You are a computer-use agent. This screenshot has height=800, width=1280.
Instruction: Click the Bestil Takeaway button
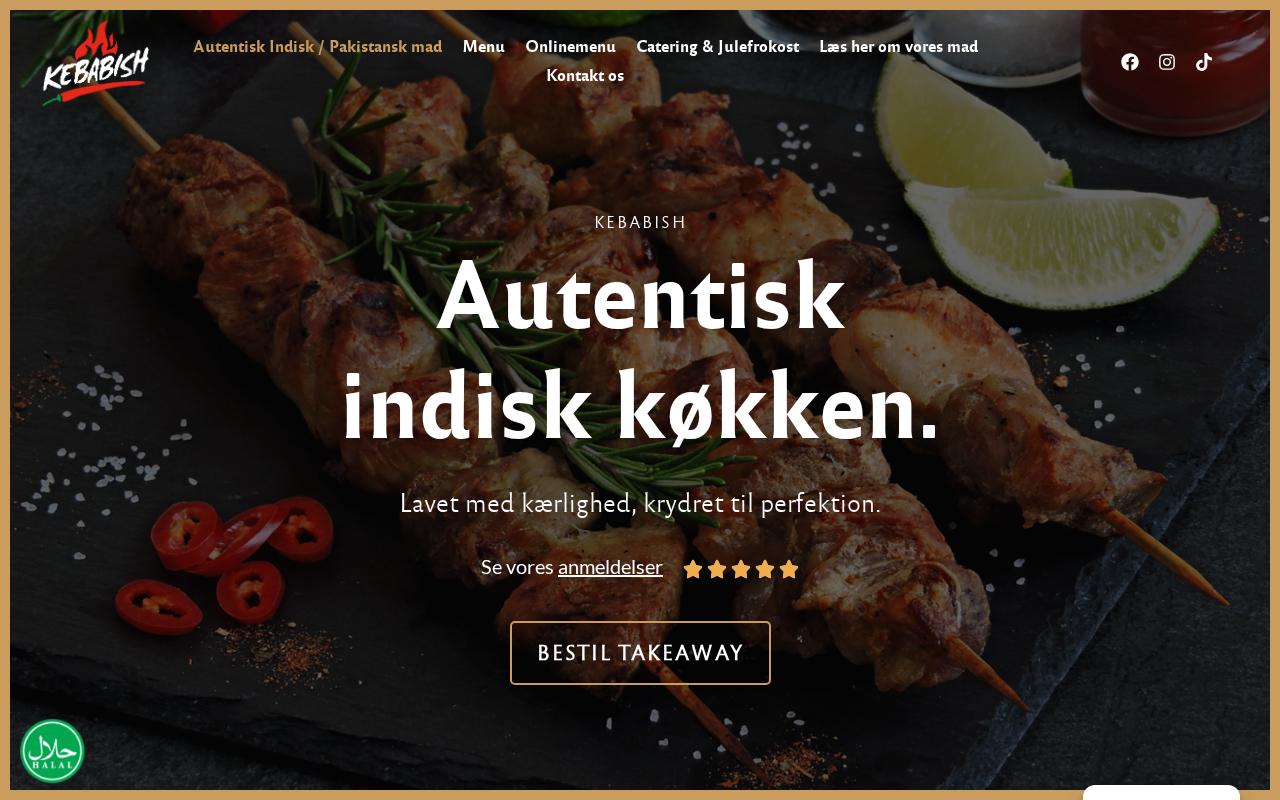point(640,653)
